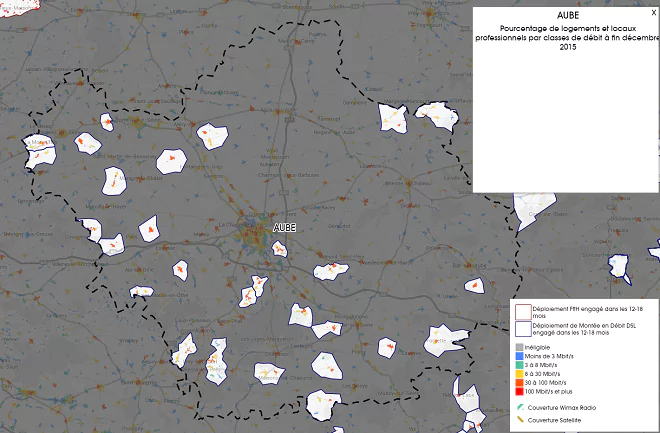Click the orange 30 à 100 Mbit/s swatch

[519, 383]
